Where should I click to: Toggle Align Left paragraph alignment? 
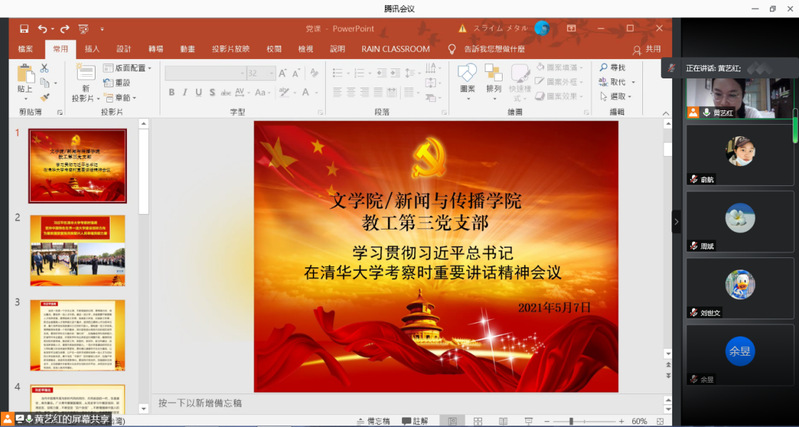pyautogui.click(x=337, y=92)
